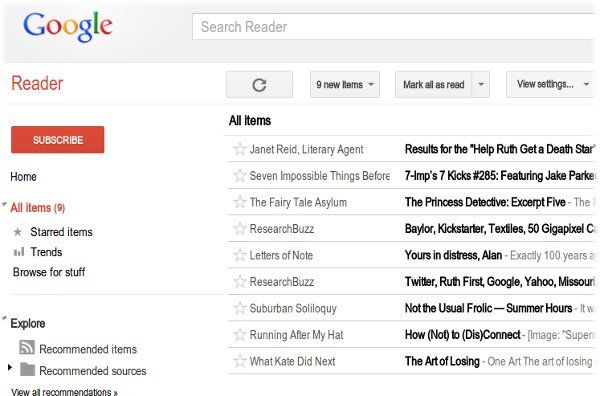Image resolution: width=600 pixels, height=396 pixels.
Task: Select All items (9) in sidebar
Action: click(x=38, y=208)
